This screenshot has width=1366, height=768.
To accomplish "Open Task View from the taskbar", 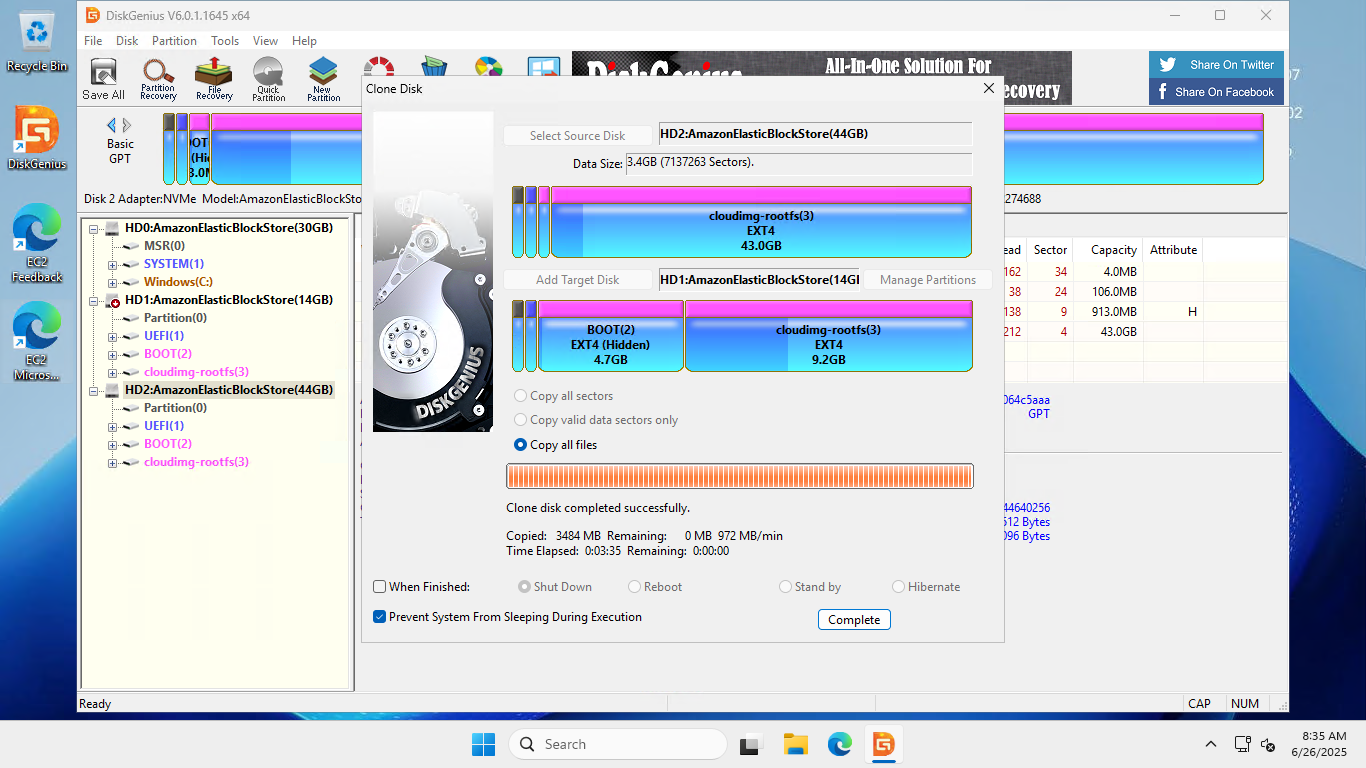I will [x=750, y=744].
